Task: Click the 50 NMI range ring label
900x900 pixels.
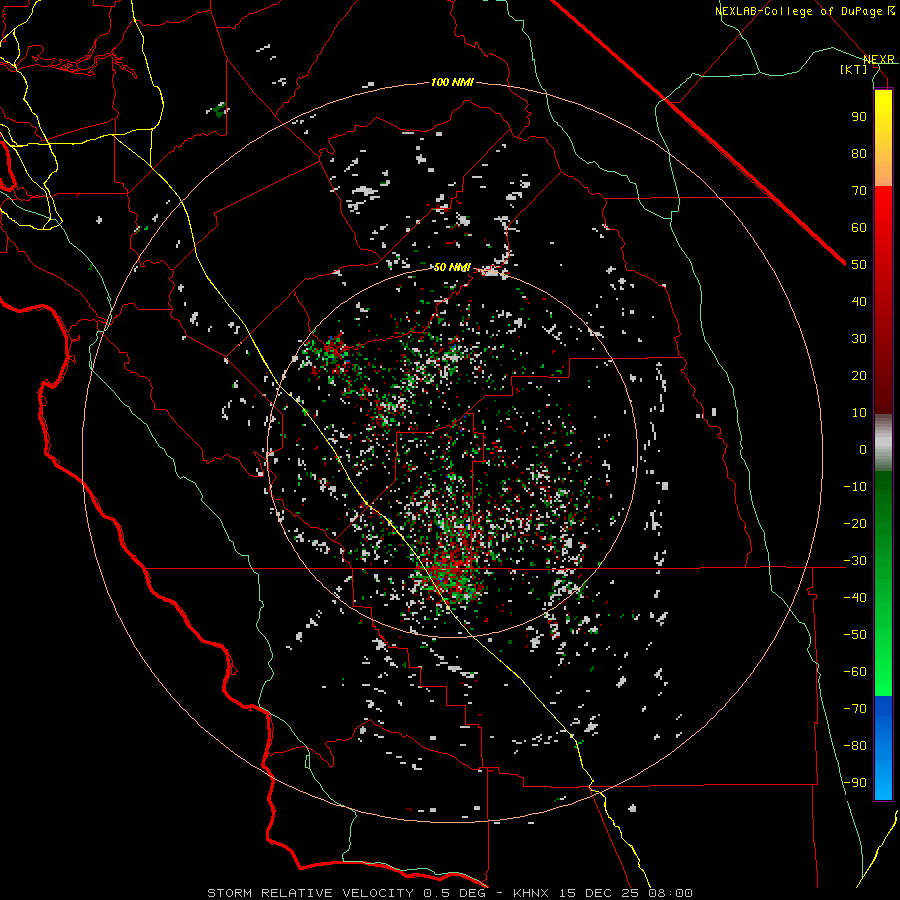Action: coord(452,267)
